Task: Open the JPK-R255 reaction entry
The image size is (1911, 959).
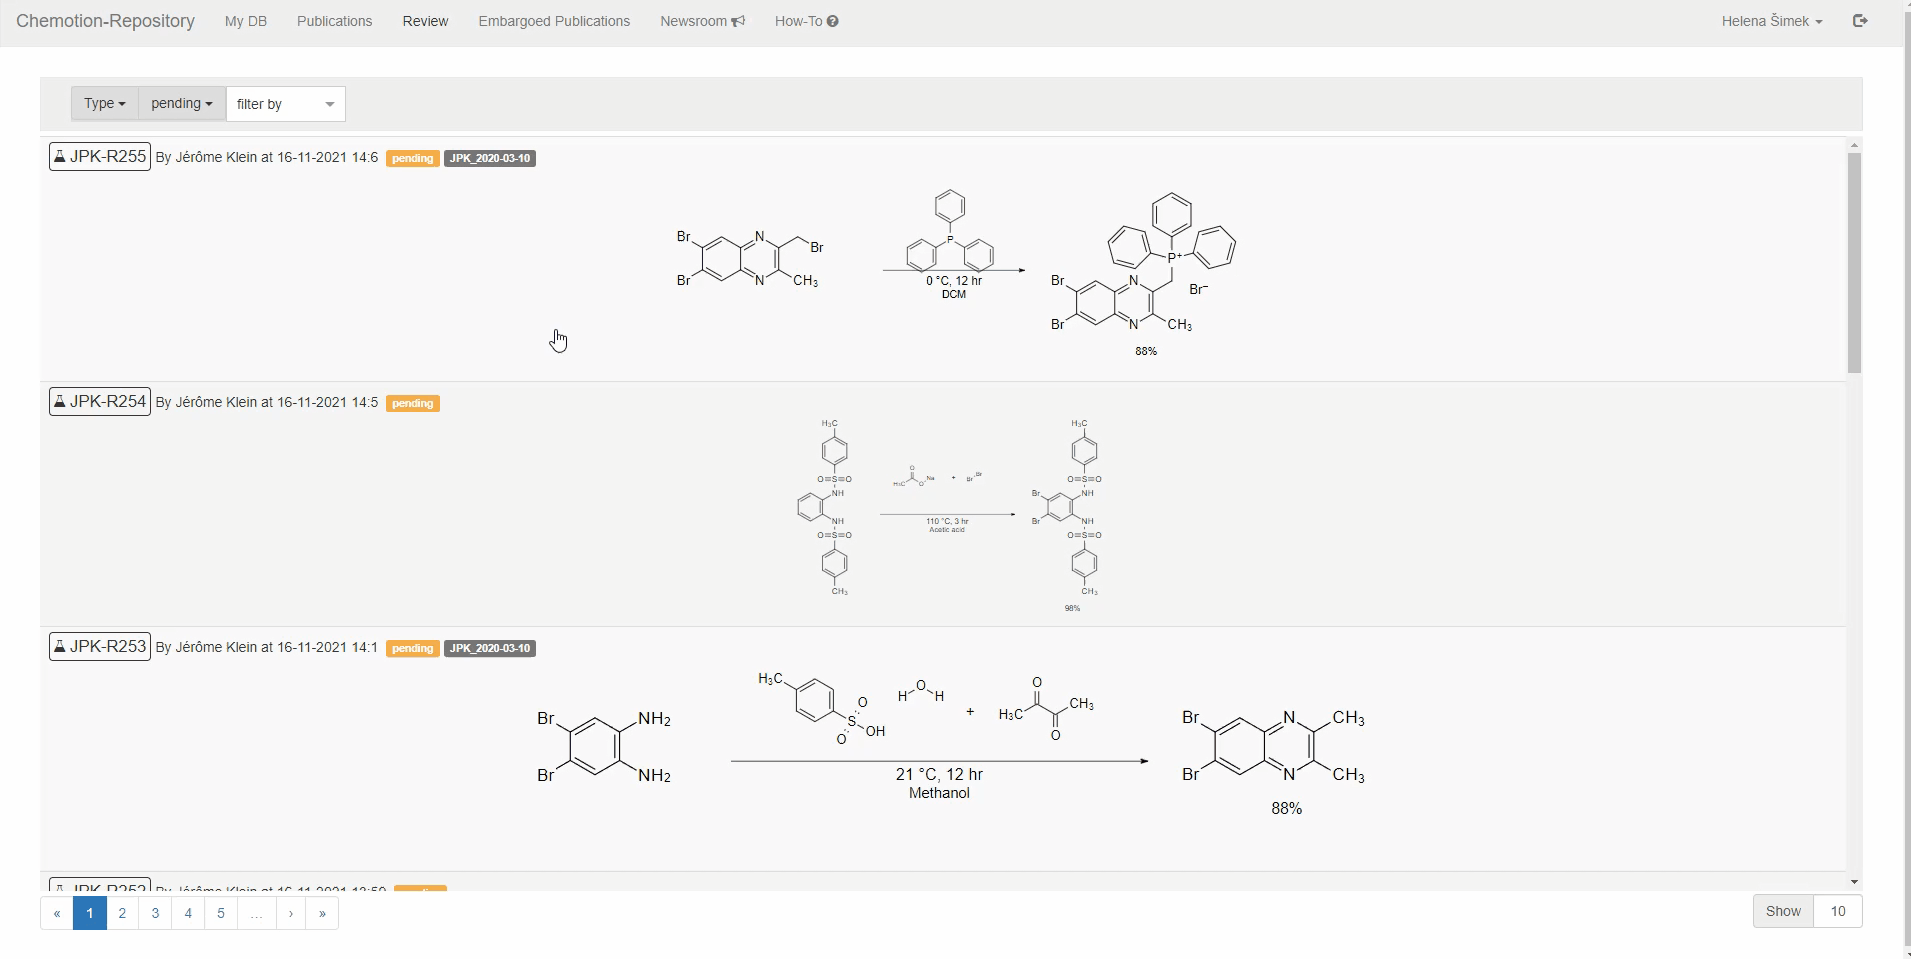Action: [100, 157]
